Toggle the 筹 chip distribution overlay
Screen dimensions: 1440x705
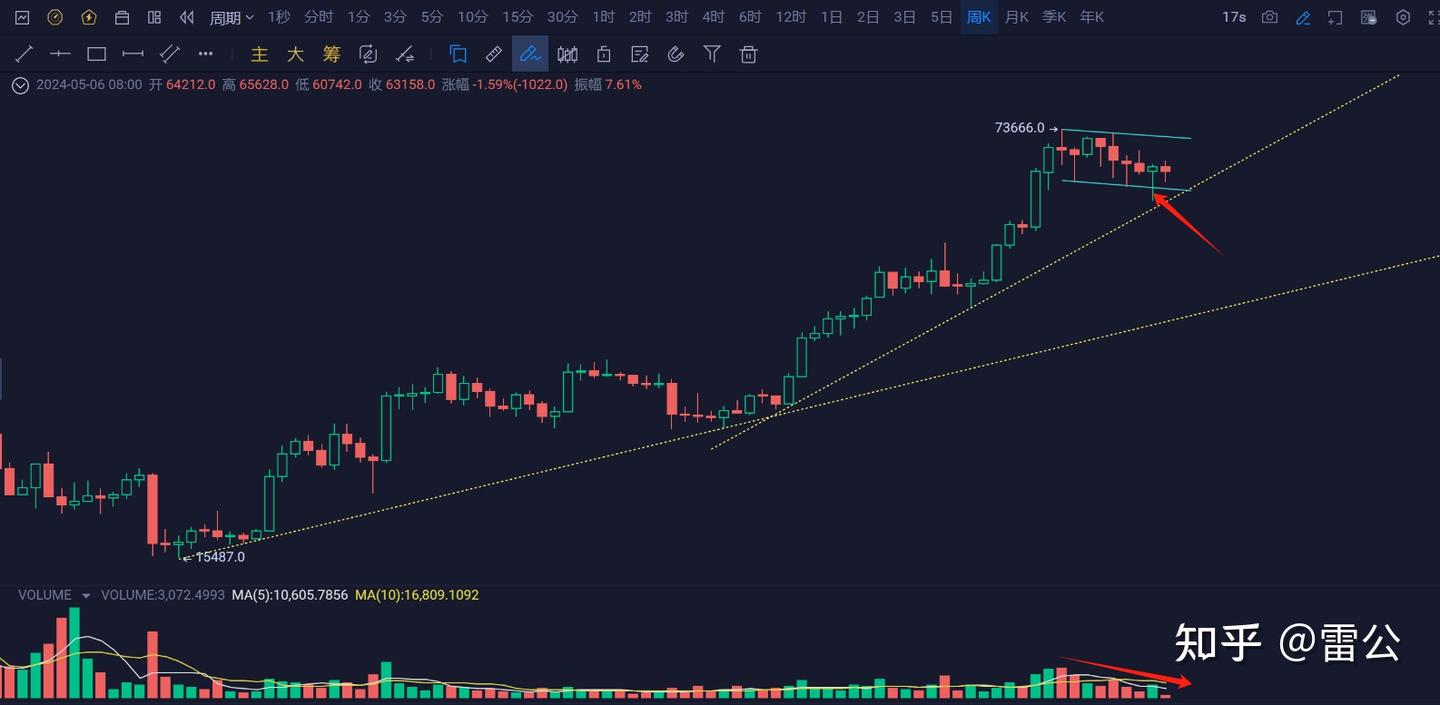pos(331,54)
